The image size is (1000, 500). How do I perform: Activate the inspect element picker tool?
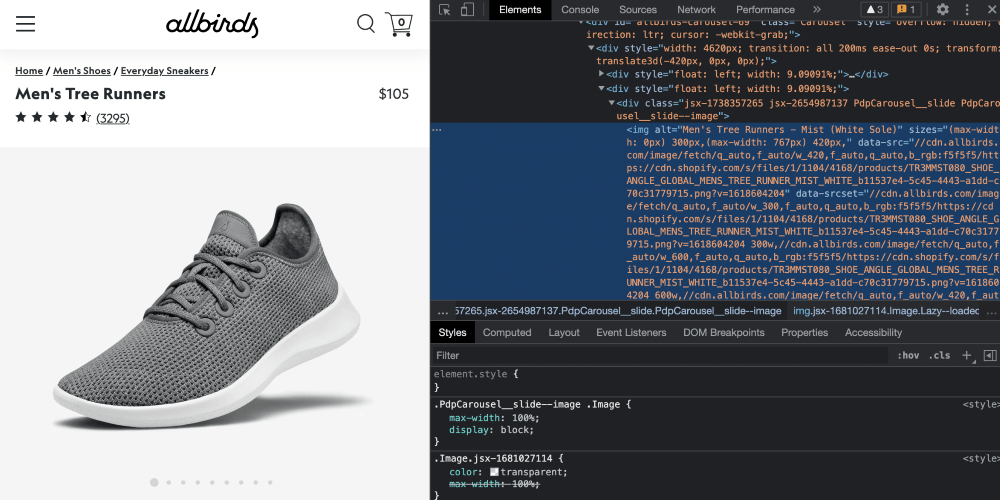tap(445, 10)
